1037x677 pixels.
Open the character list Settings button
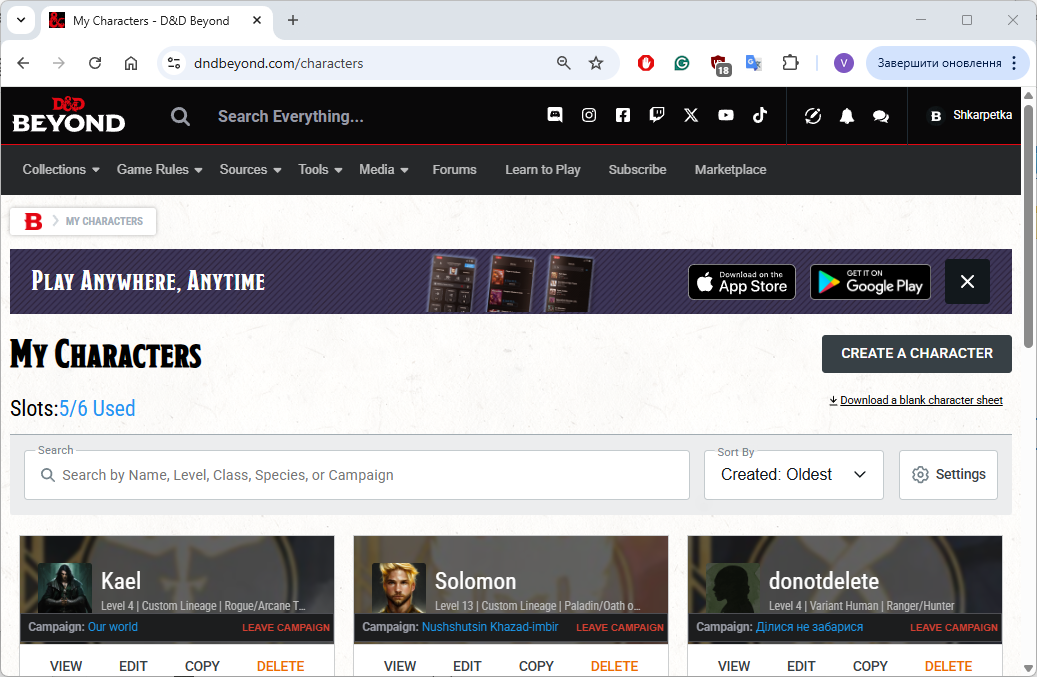click(x=948, y=475)
